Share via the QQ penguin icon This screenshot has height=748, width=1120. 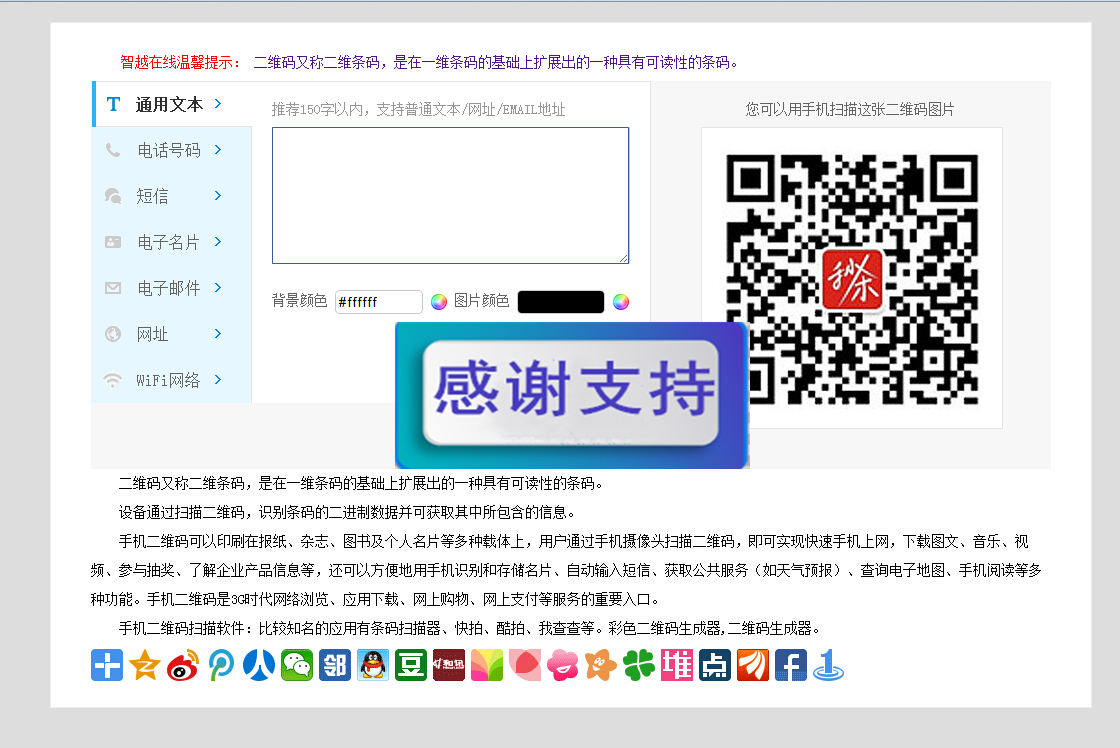(373, 665)
